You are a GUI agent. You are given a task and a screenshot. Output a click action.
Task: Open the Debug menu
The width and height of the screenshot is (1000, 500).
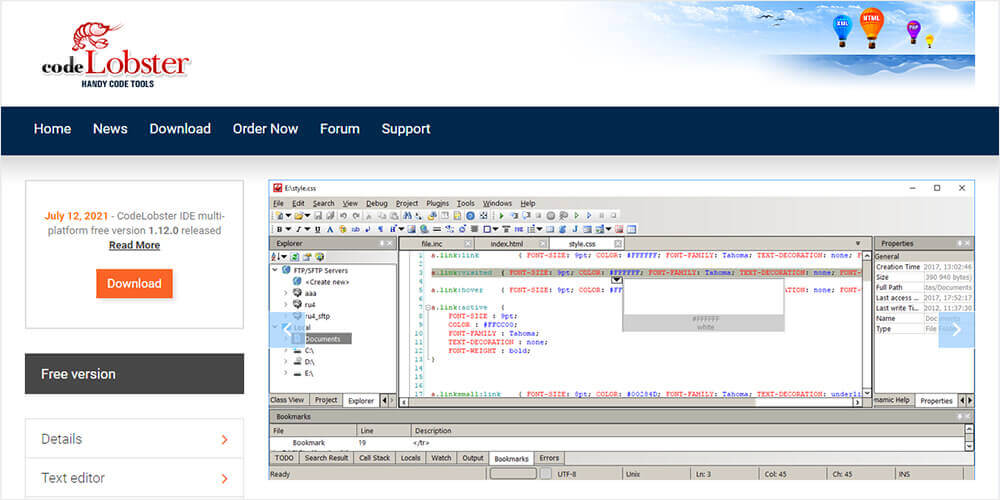(376, 203)
